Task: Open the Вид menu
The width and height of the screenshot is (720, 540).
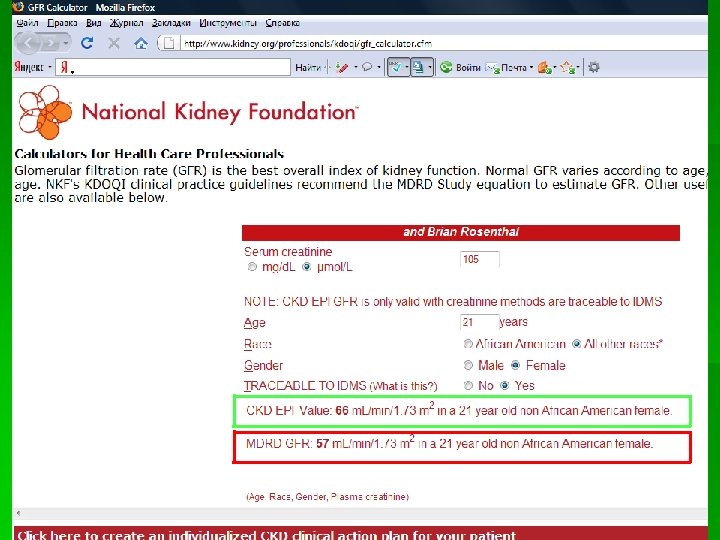Action: (93, 22)
